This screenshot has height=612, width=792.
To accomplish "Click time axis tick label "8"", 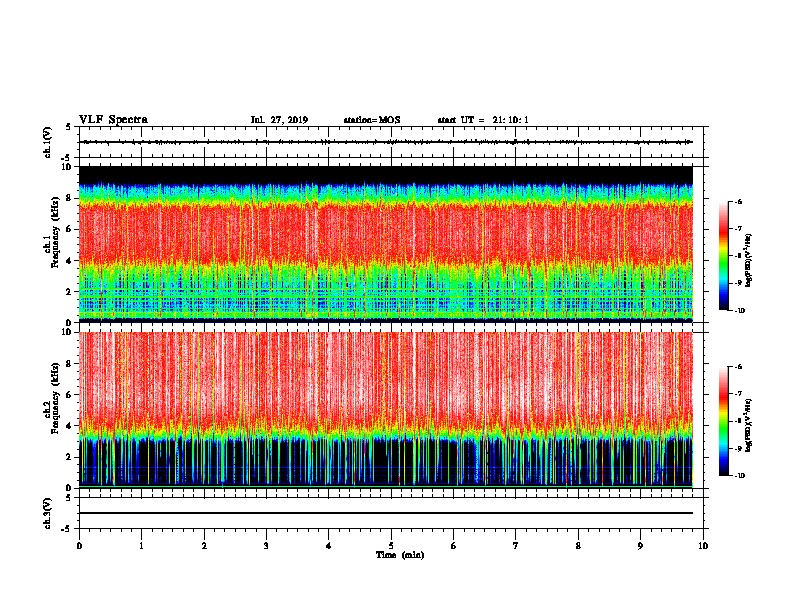I will (x=578, y=546).
